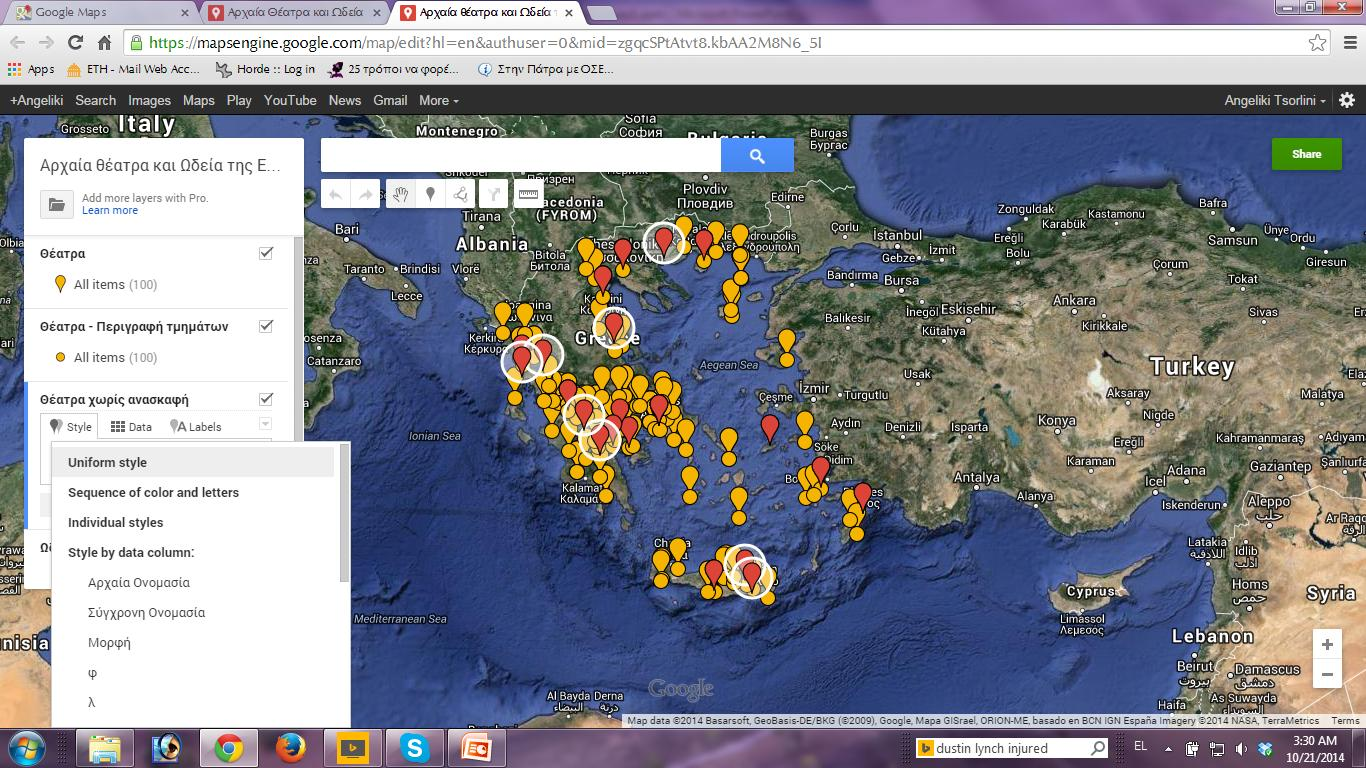The image size is (1366, 768).
Task: Select the ruler measure distances tool
Action: [528, 195]
